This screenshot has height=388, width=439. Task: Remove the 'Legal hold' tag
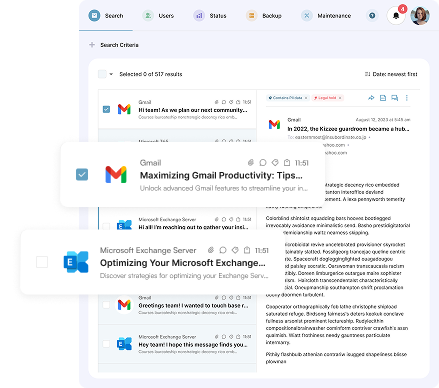340,98
